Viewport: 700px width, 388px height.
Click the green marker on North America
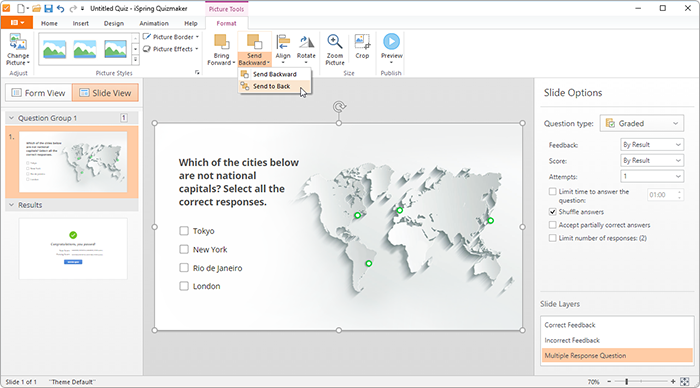(x=357, y=216)
